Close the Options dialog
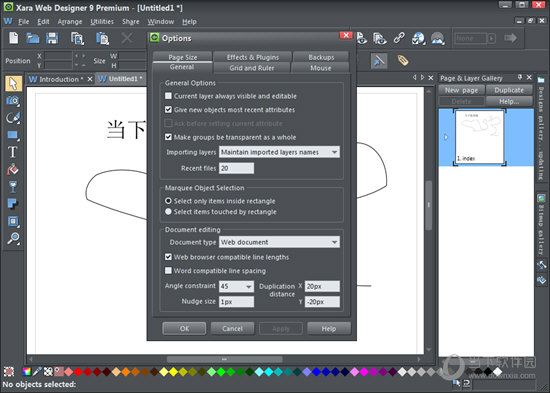The image size is (550, 393). click(346, 35)
